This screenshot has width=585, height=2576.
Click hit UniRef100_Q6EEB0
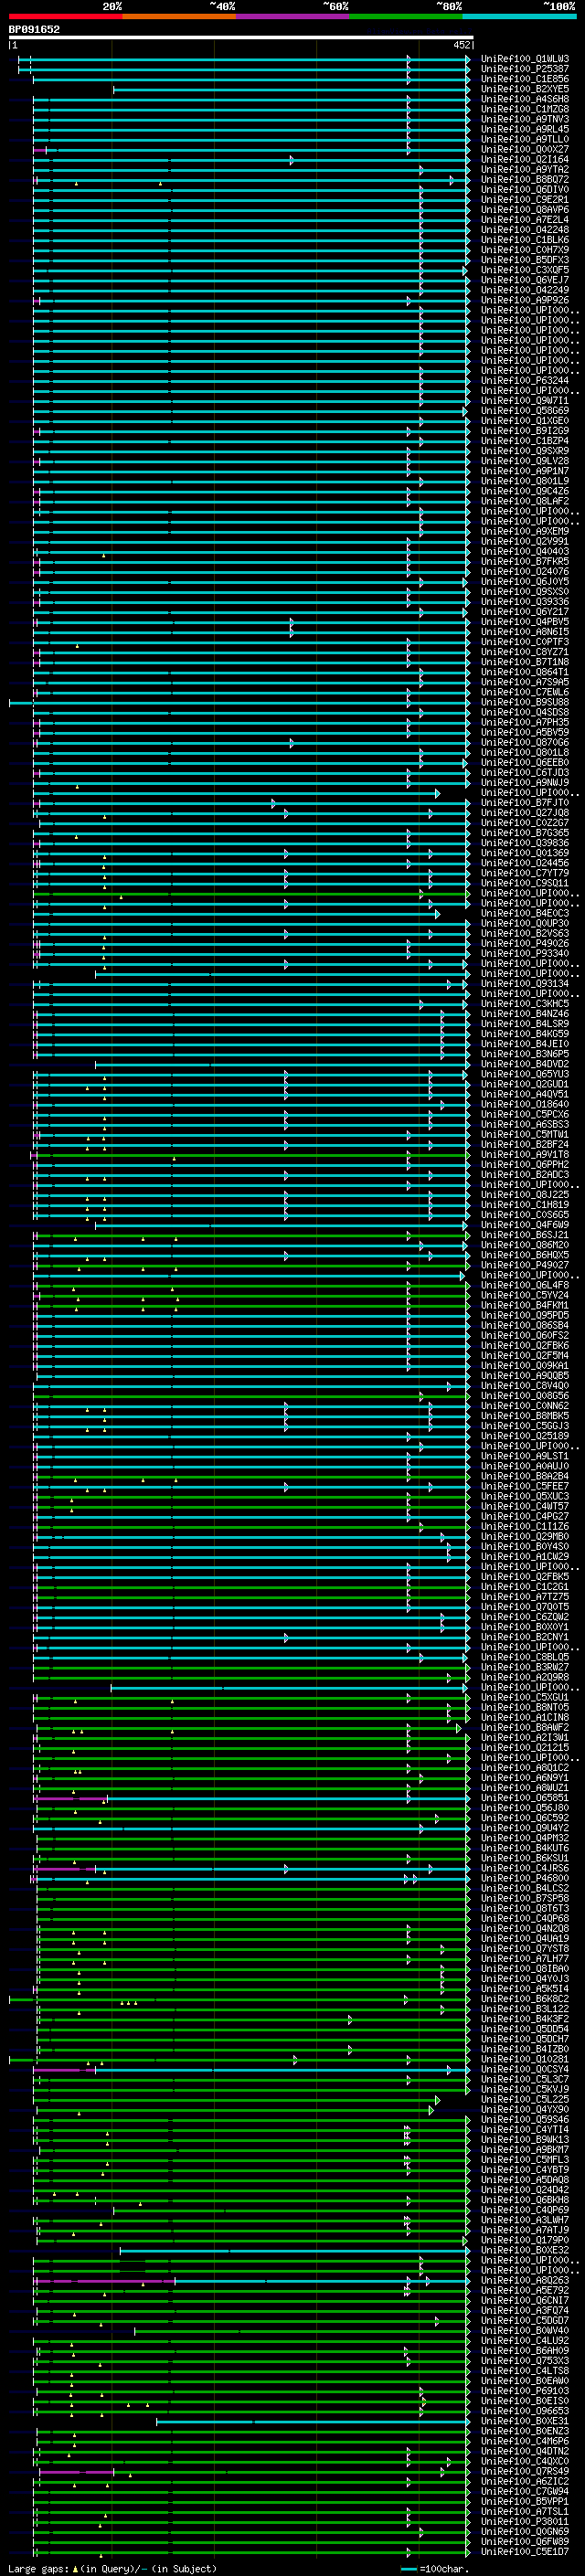[525, 762]
